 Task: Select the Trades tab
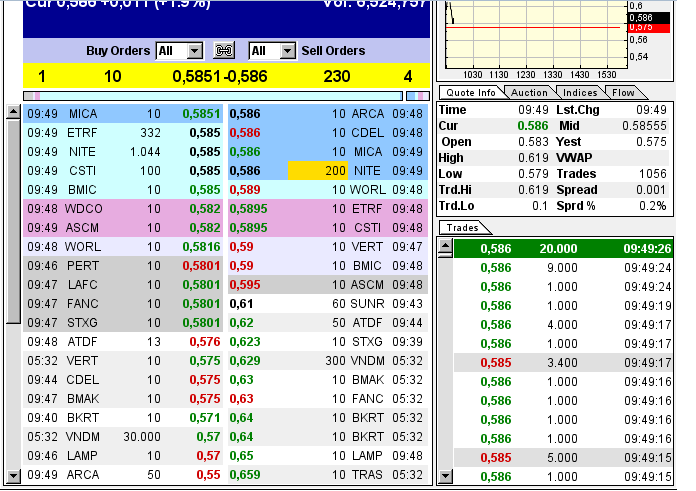[463, 228]
